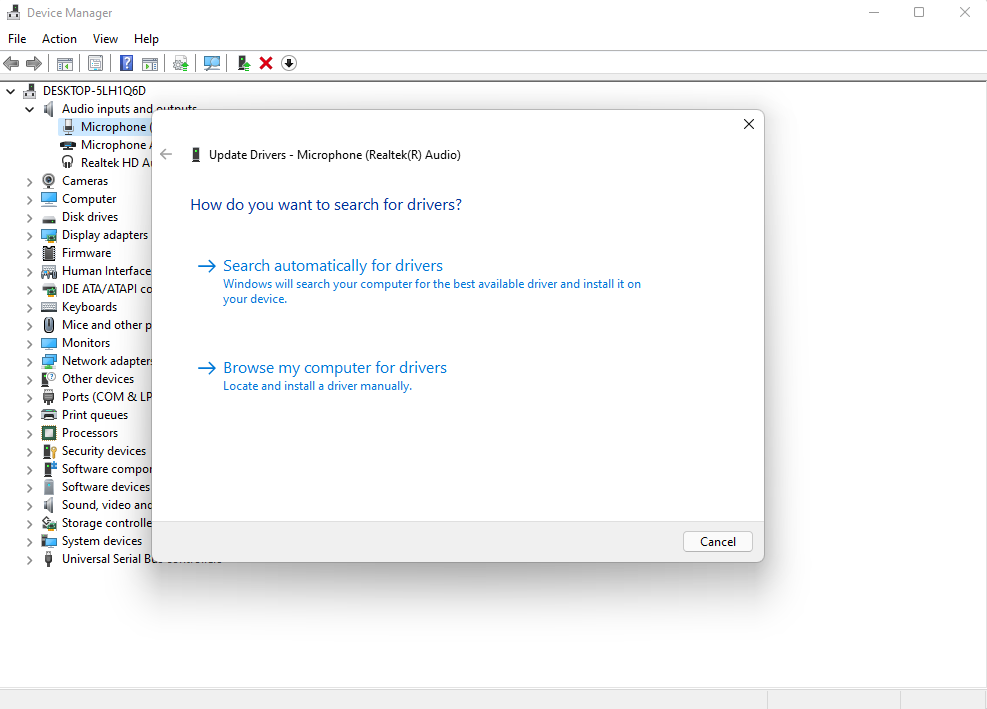Open the Help menu
This screenshot has height=709, width=987.
pos(146,39)
